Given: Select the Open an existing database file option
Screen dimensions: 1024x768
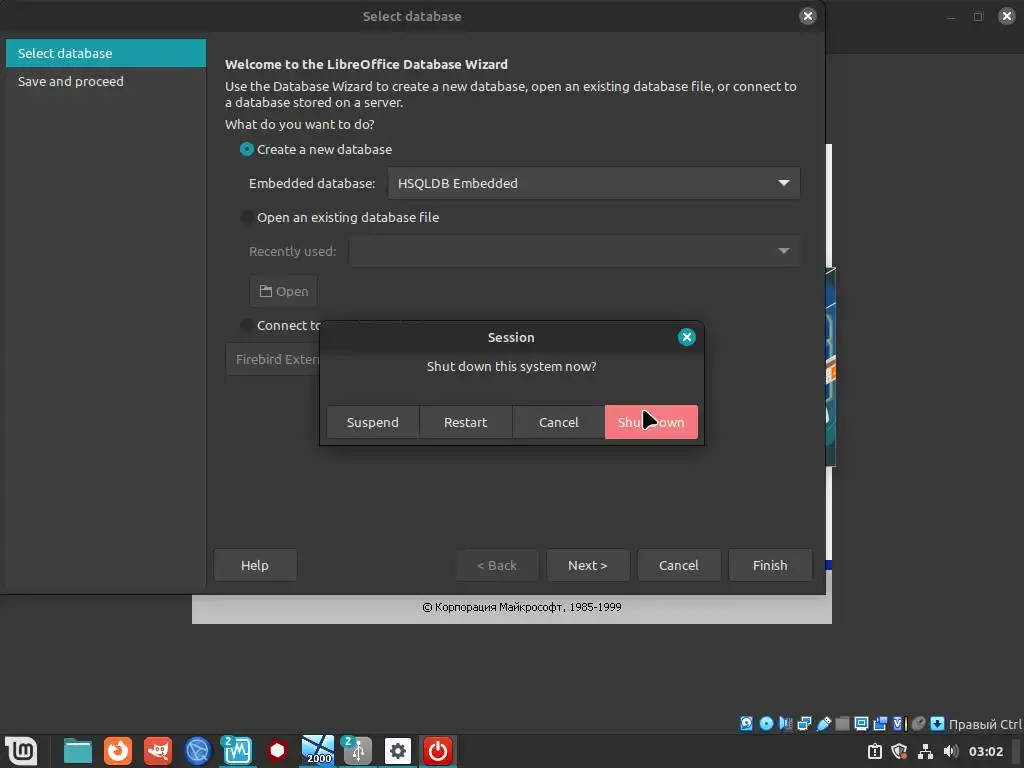Looking at the screenshot, I should click(x=340, y=217).
